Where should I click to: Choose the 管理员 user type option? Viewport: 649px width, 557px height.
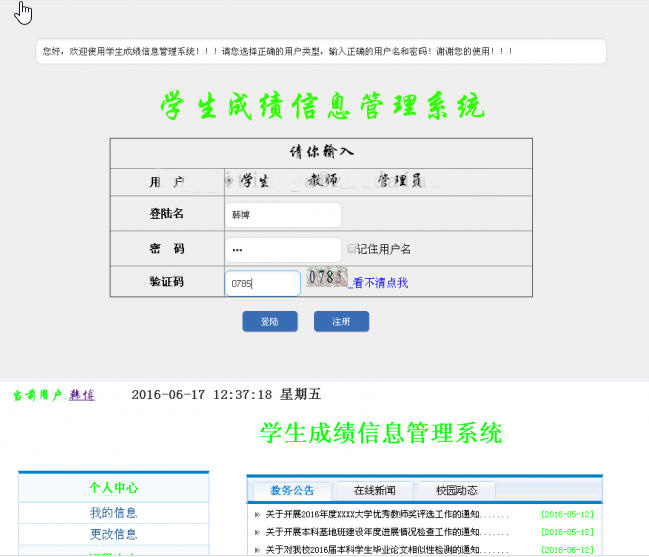tap(399, 180)
